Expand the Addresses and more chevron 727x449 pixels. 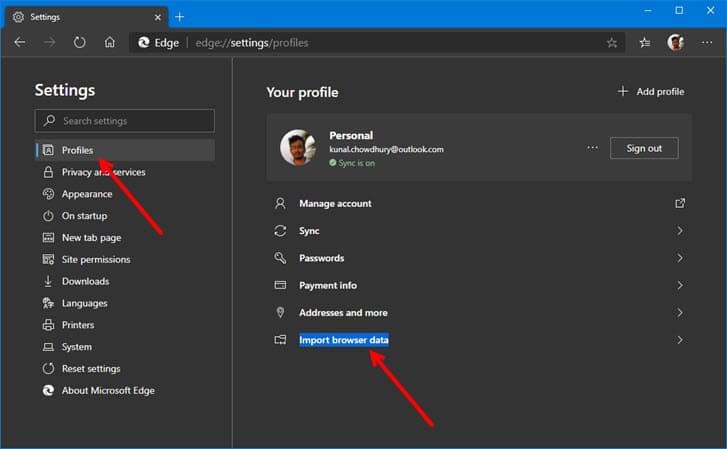(x=680, y=313)
